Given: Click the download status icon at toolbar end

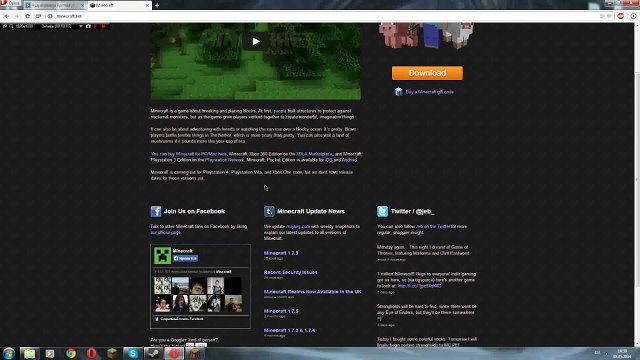Looking at the screenshot, I should coord(633,16).
